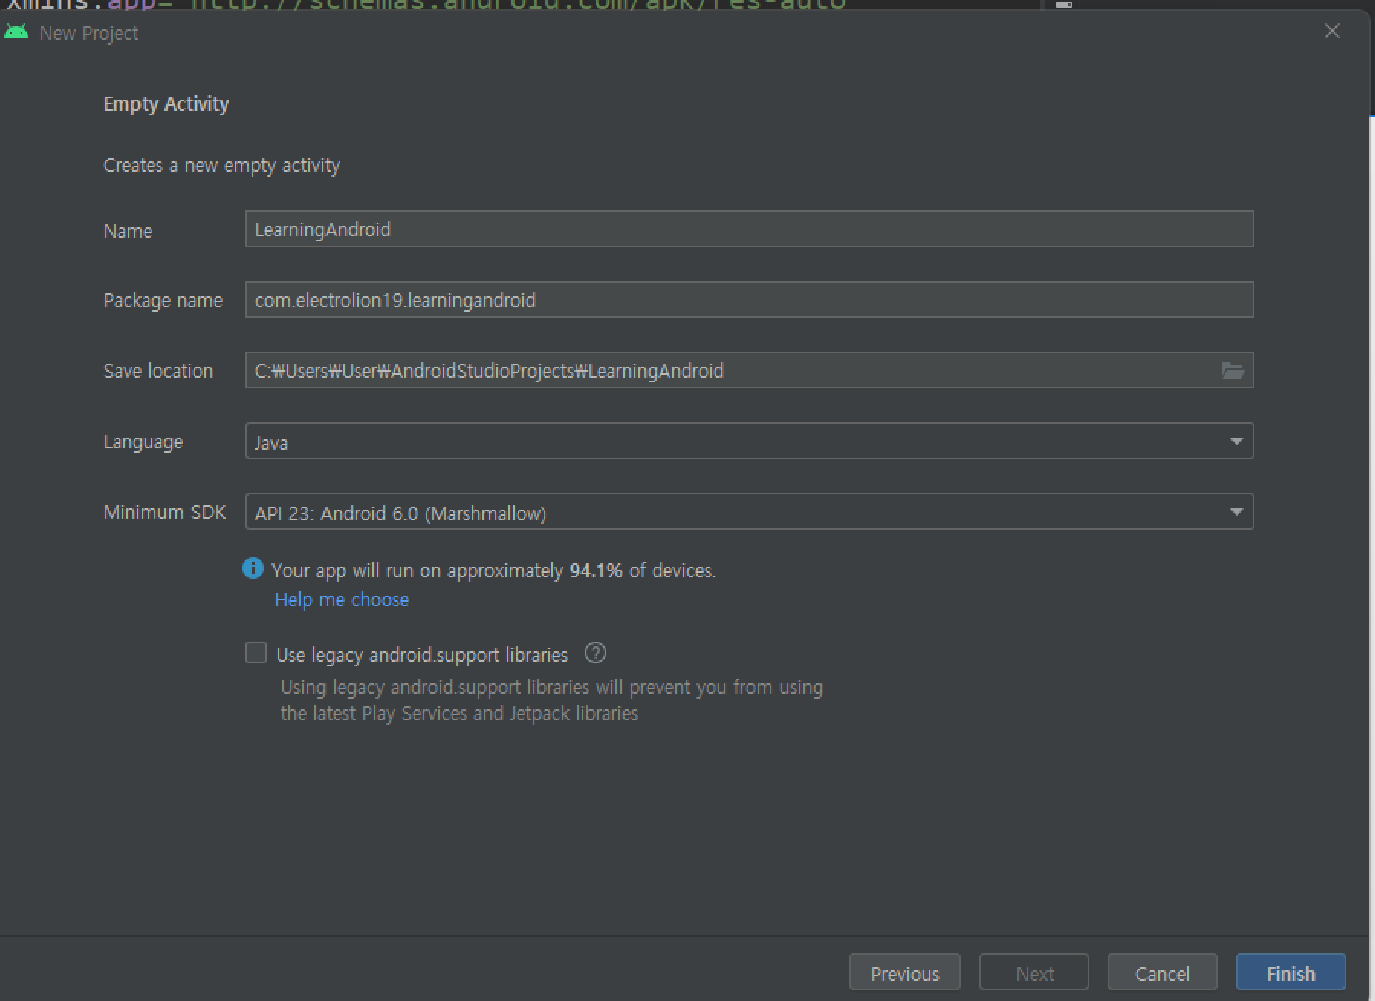The image size is (1375, 1001).
Task: Click the folder browse icon in Save location
Action: click(x=1232, y=371)
